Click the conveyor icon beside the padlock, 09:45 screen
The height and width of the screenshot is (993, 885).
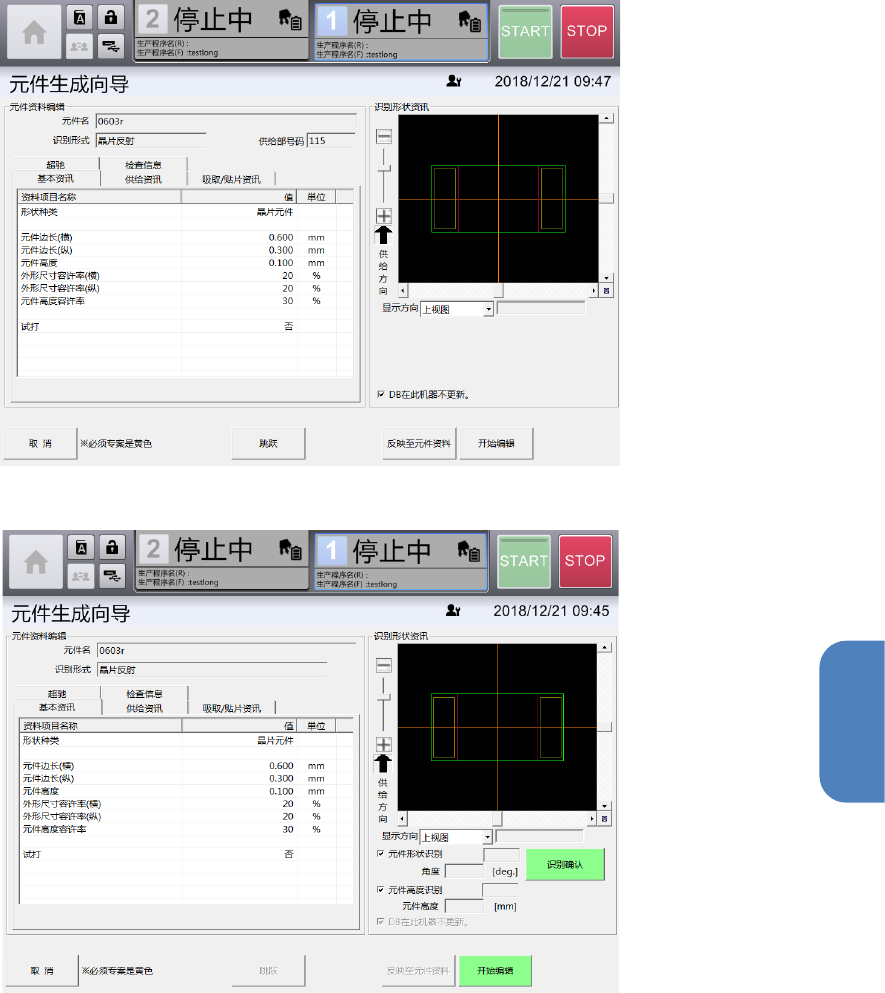point(112,576)
